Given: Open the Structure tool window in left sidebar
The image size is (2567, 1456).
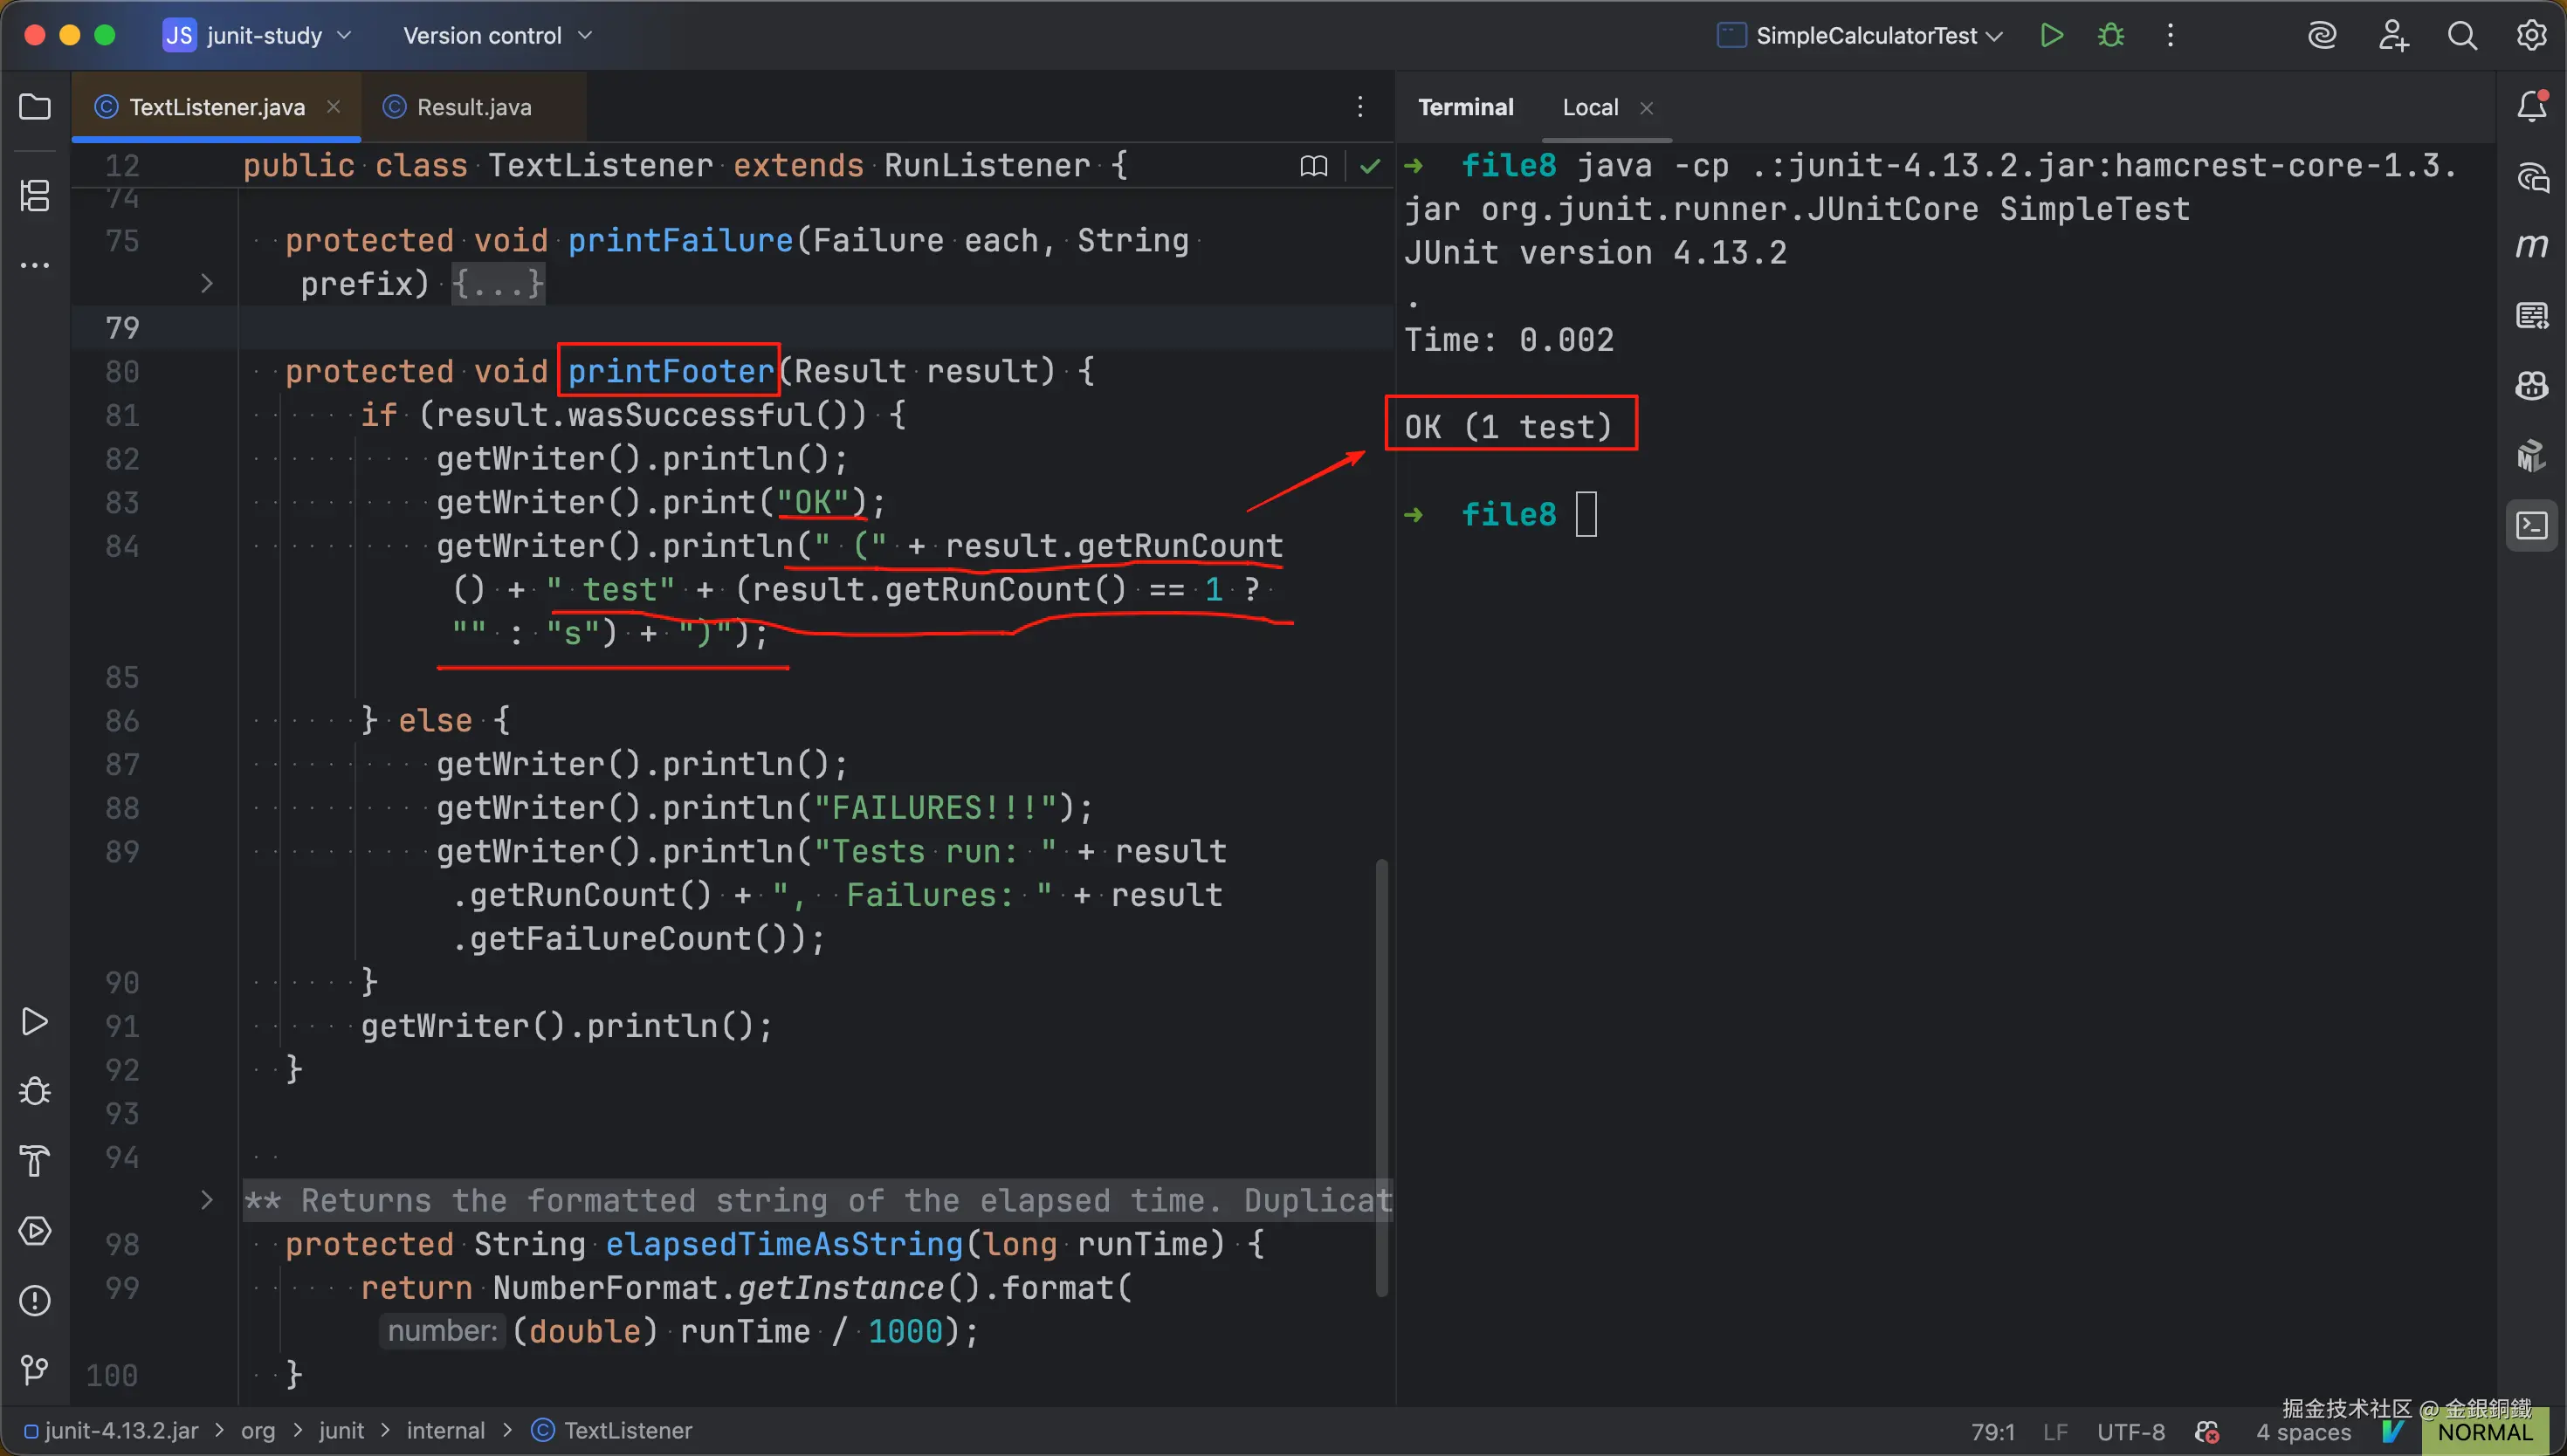Looking at the screenshot, I should coord(35,195).
